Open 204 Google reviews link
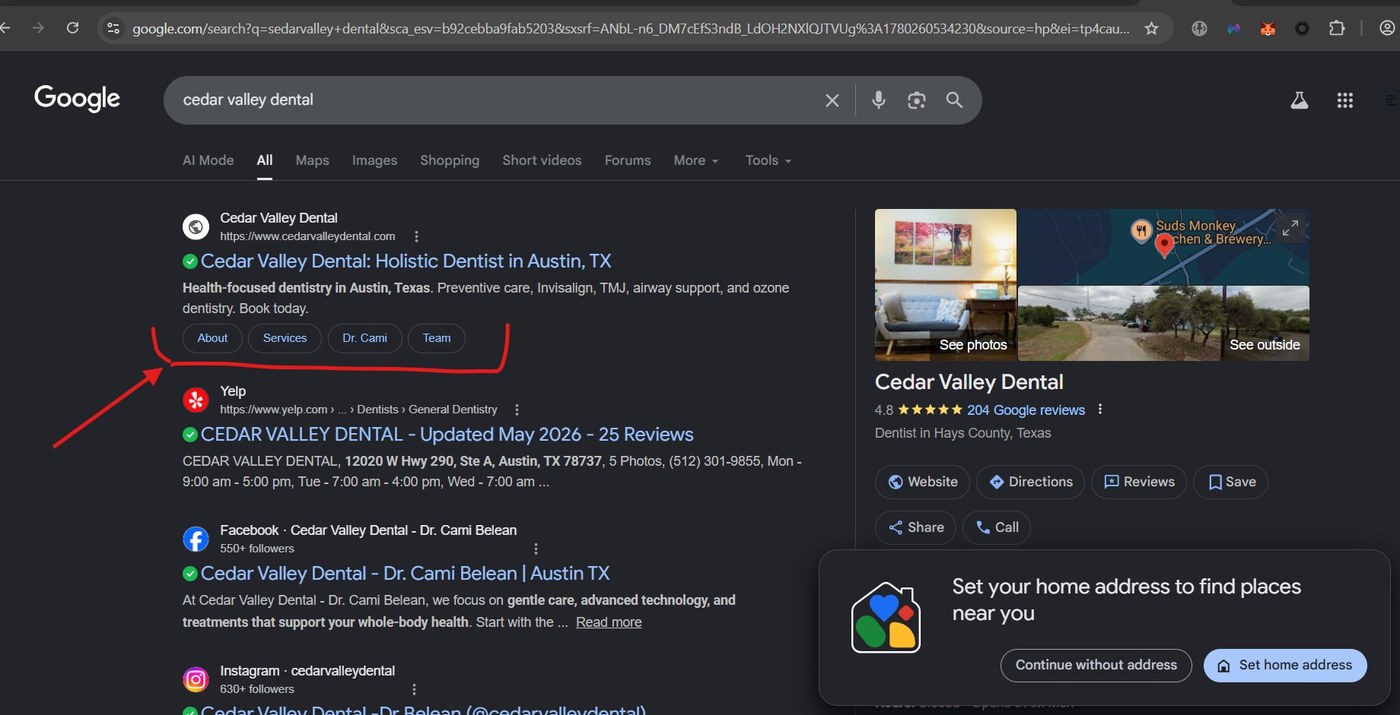Screen dimensions: 1400x715 1026,410
